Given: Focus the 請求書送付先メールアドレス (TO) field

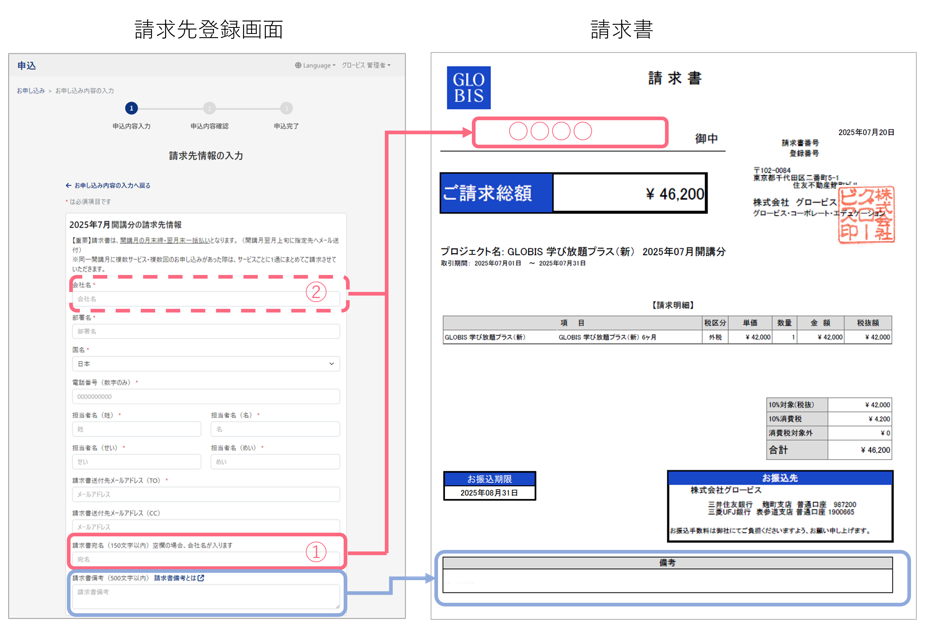Looking at the screenshot, I should (x=206, y=494).
